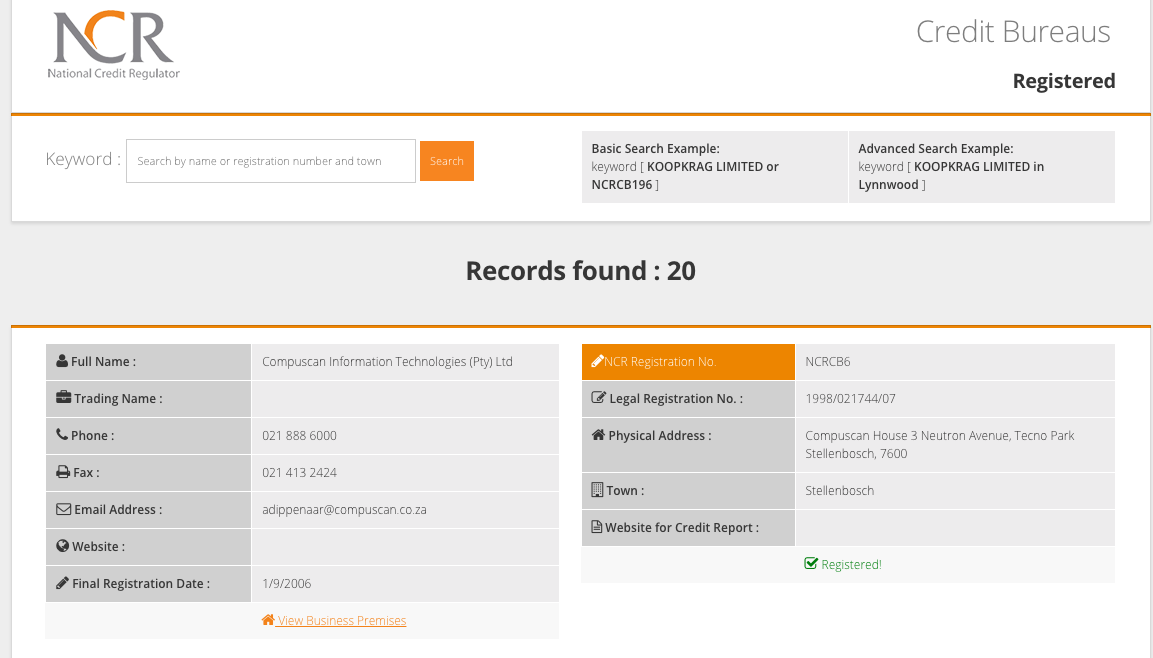Screen dimensions: 1153x658
Task: Click the green checkmark icon beside Registered!
Action: point(811,563)
